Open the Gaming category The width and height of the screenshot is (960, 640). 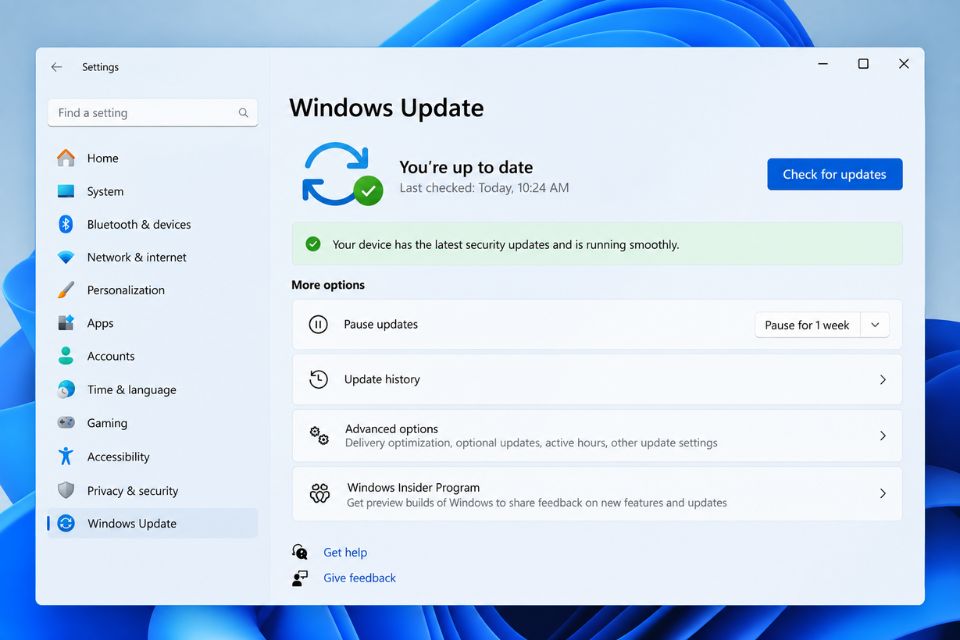point(152,423)
